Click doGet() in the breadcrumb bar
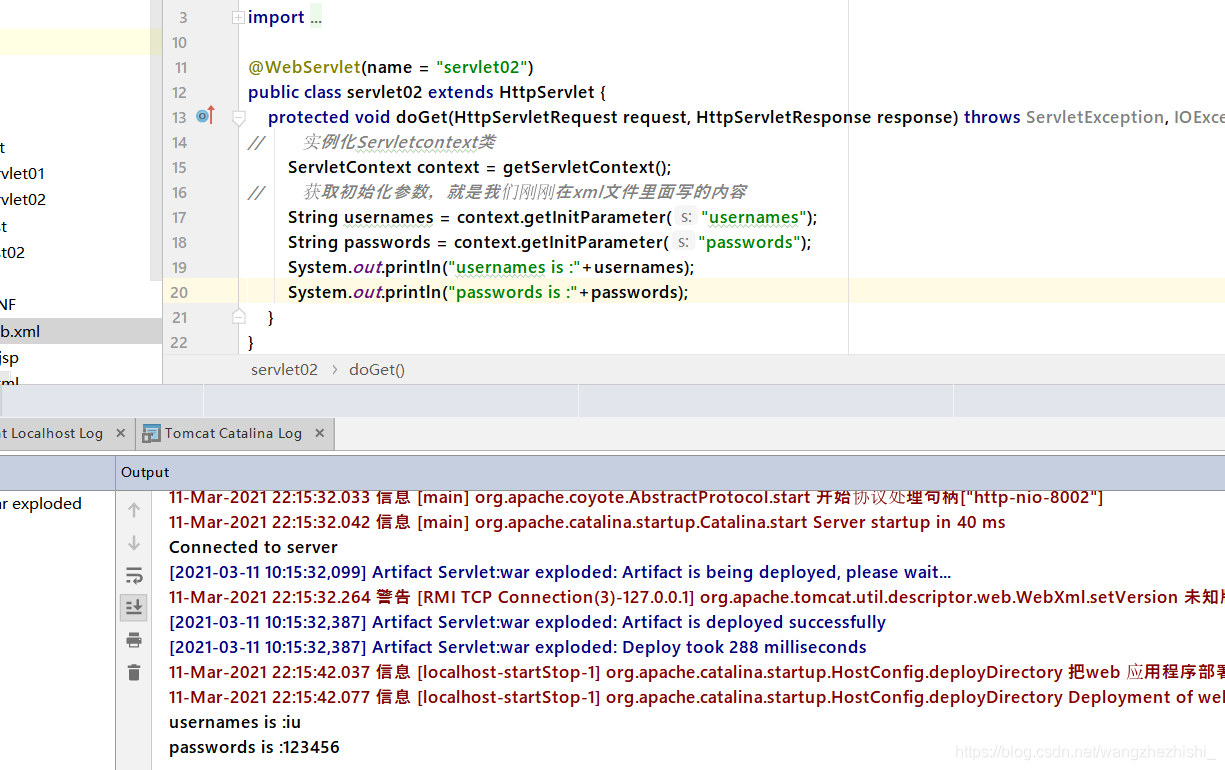The height and width of the screenshot is (770, 1225). pyautogui.click(x=376, y=369)
